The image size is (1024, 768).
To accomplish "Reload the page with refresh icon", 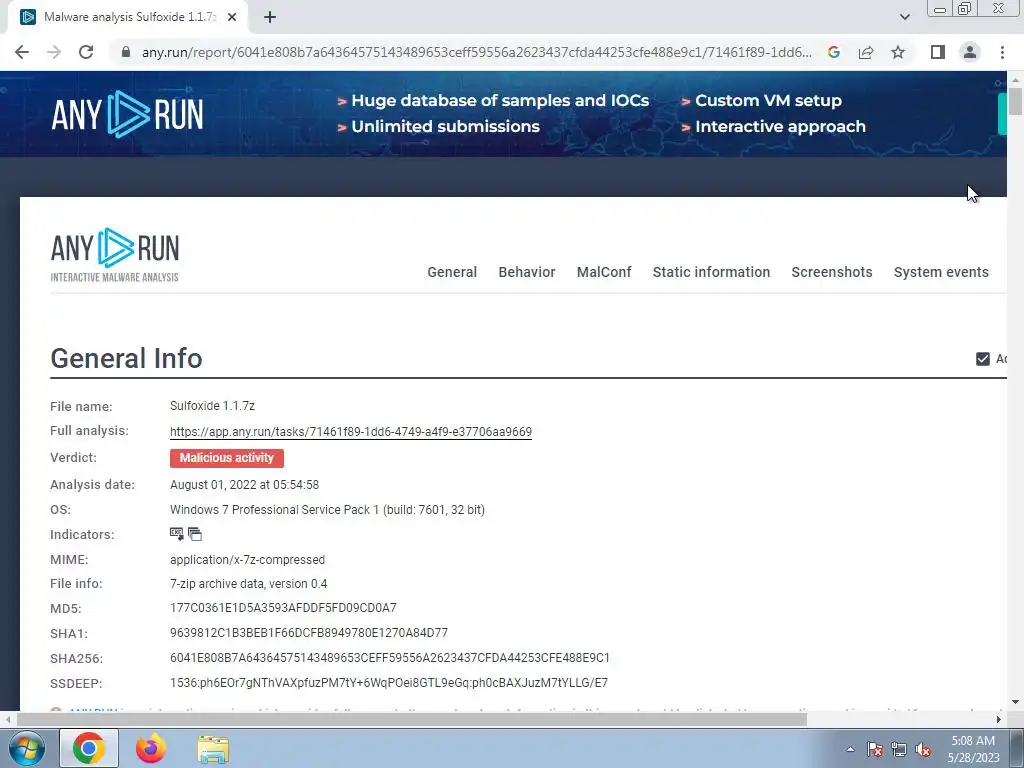I will 86,52.
